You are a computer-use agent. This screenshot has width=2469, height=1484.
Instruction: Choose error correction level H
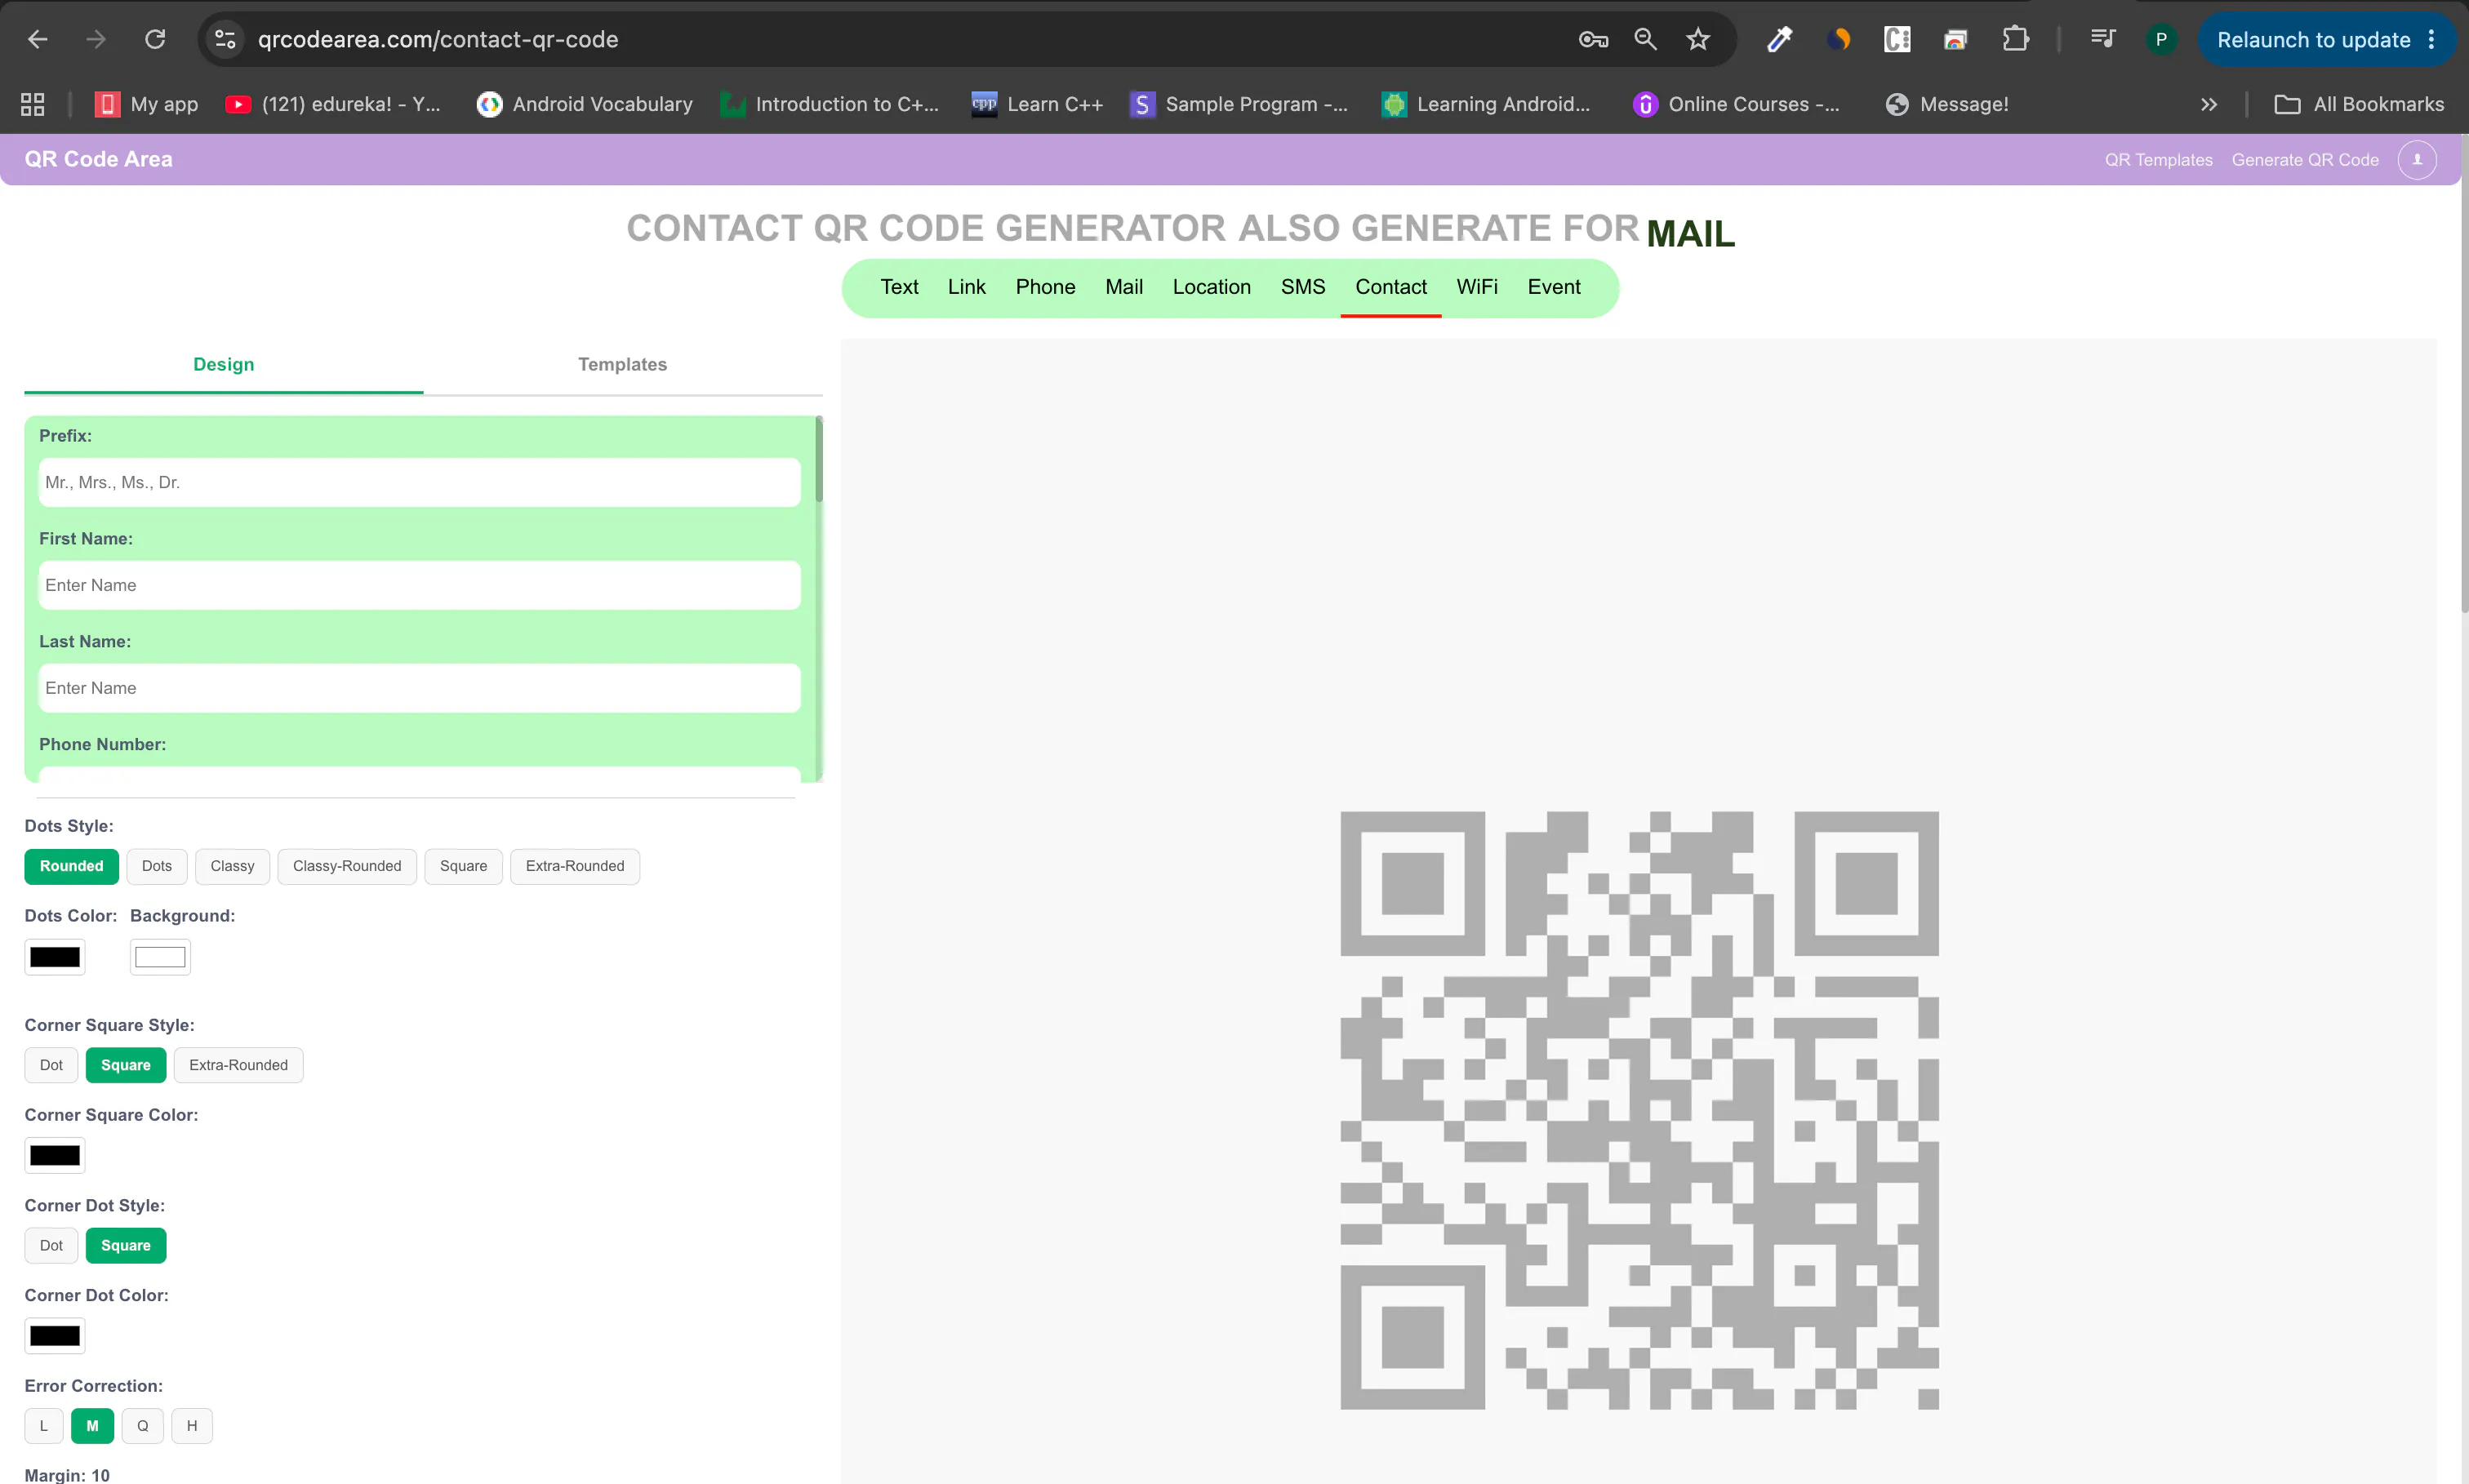click(192, 1426)
